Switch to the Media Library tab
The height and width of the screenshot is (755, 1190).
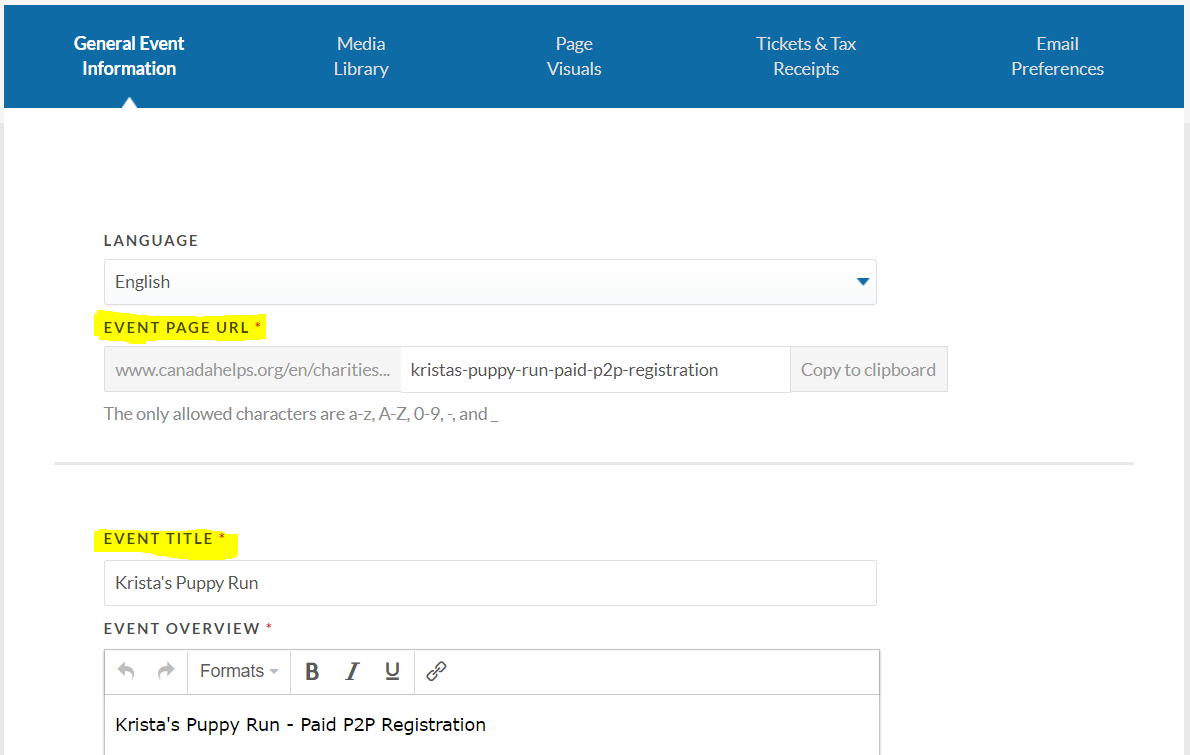point(361,56)
